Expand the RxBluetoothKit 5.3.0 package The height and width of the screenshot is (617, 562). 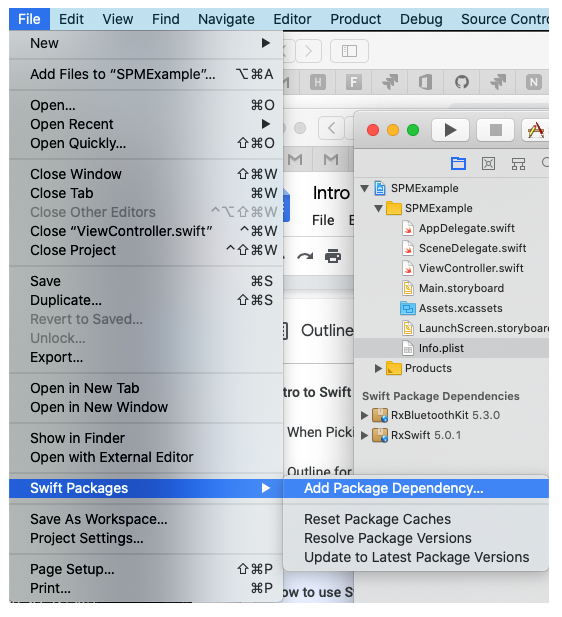pyautogui.click(x=364, y=415)
